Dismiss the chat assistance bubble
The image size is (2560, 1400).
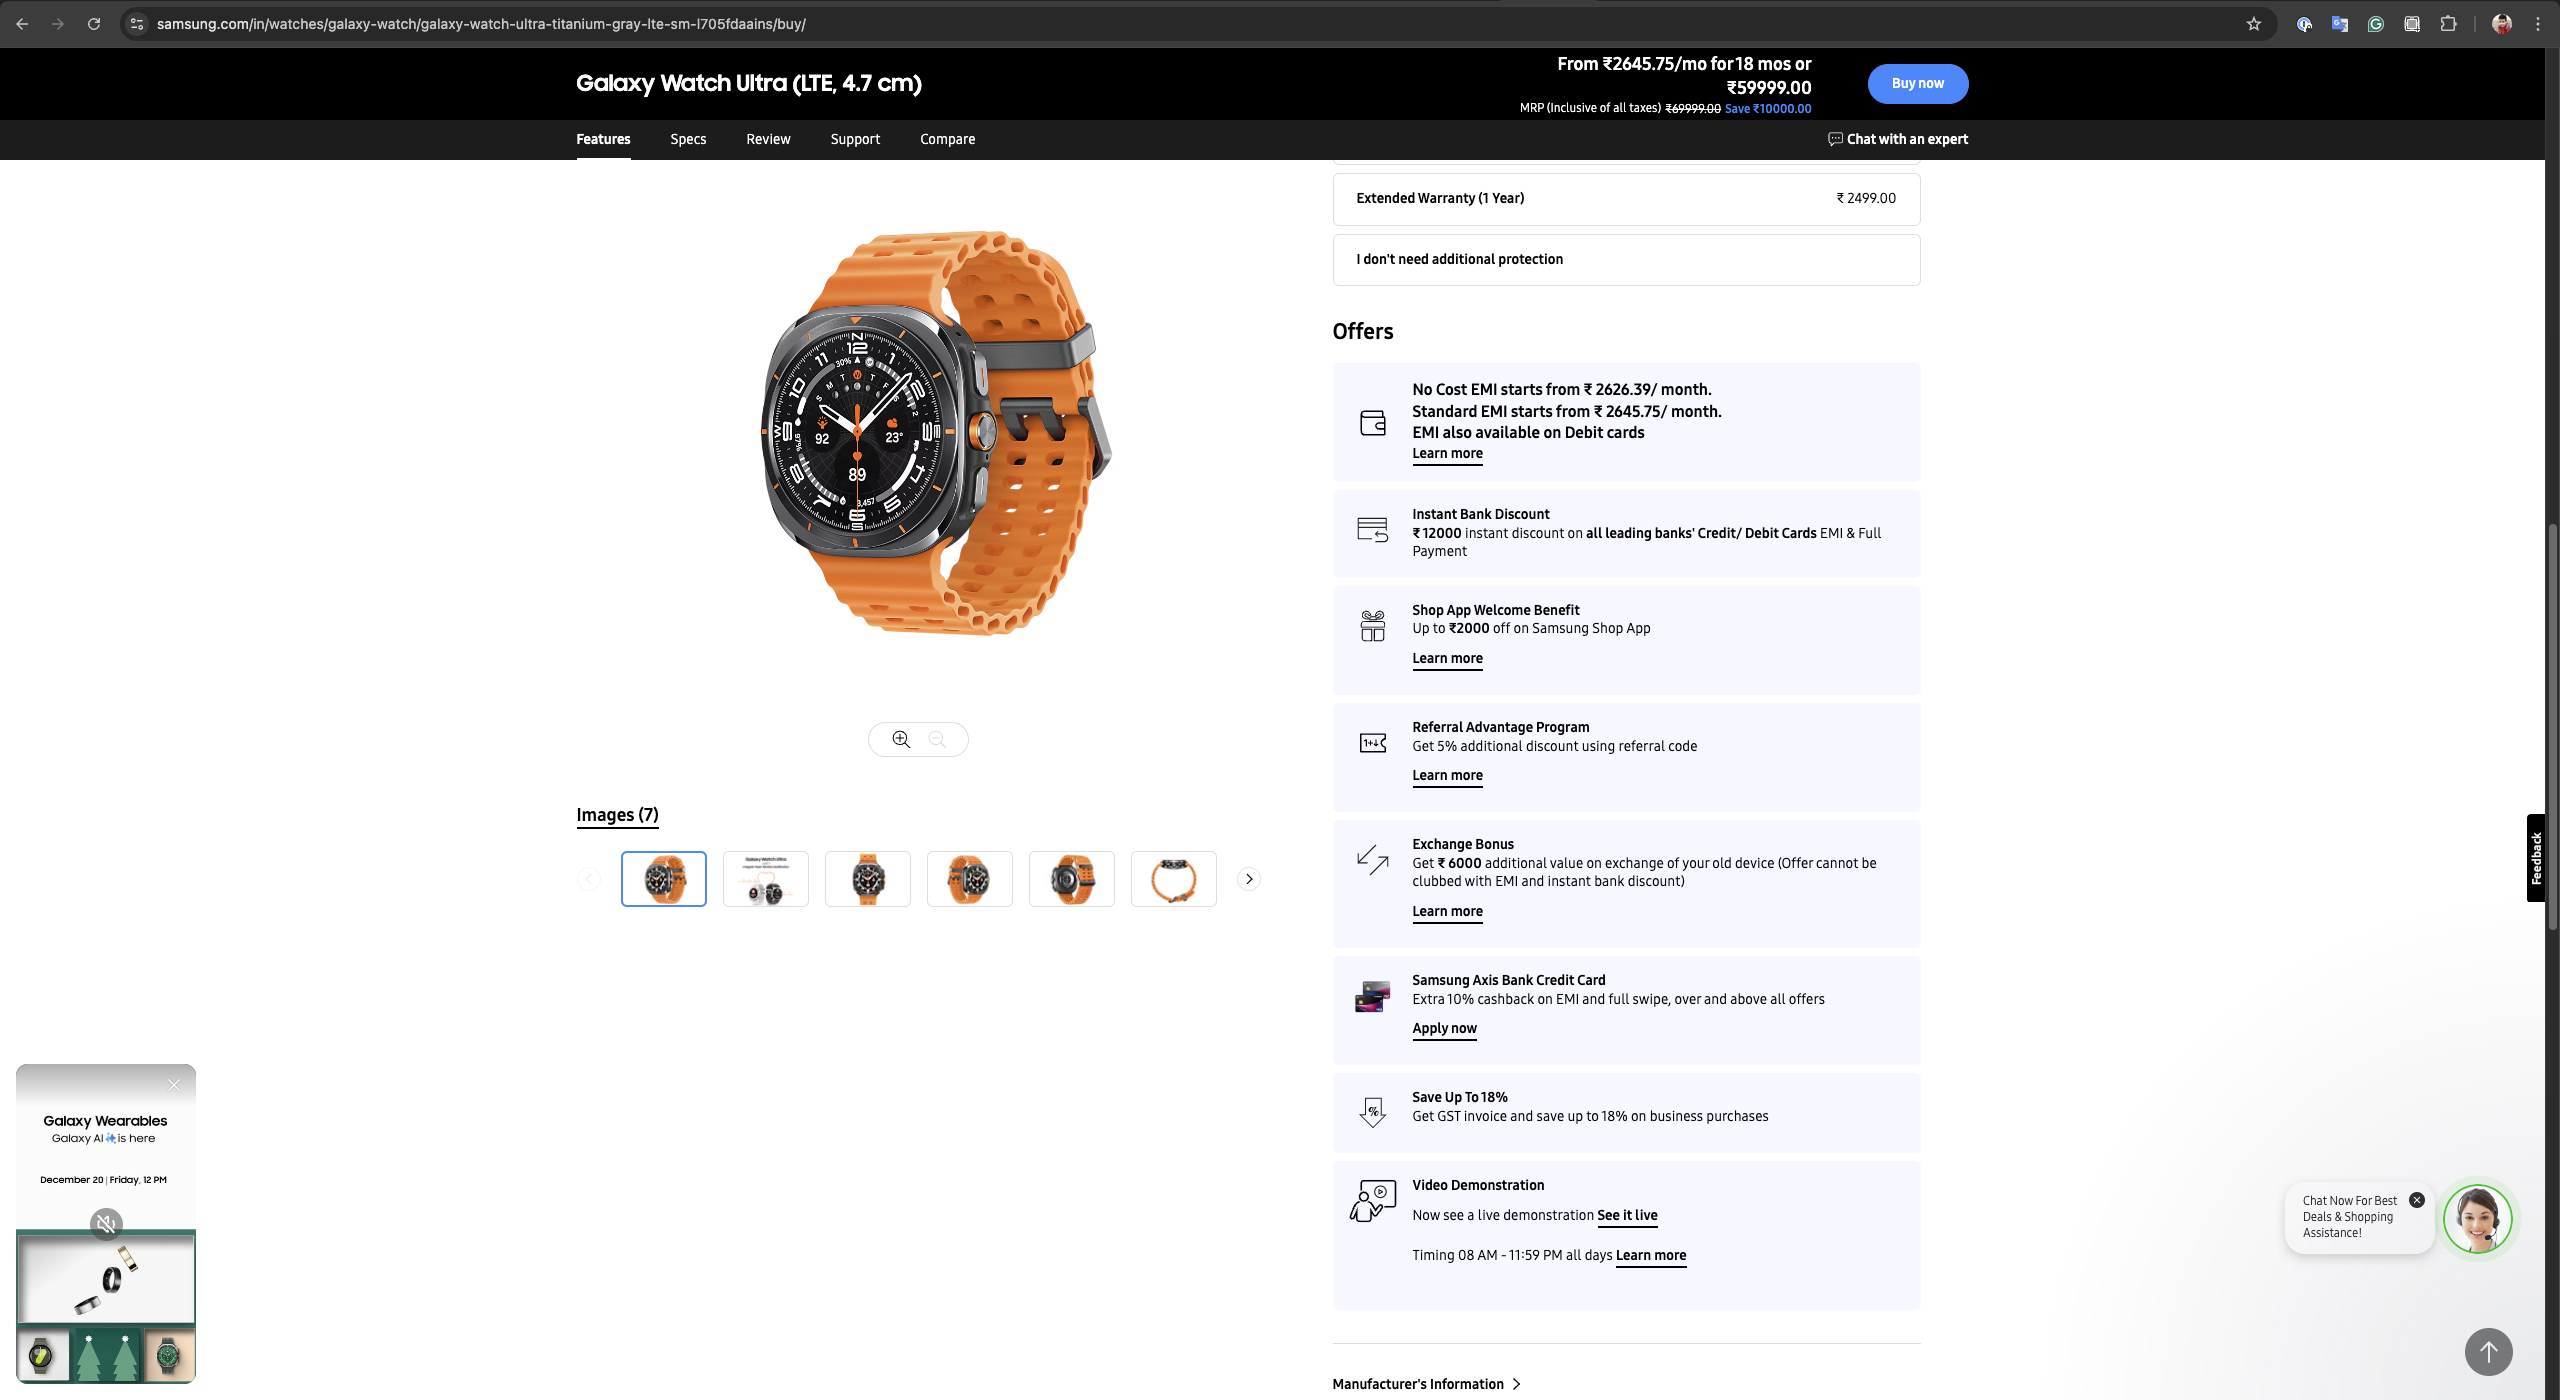[2417, 1200]
